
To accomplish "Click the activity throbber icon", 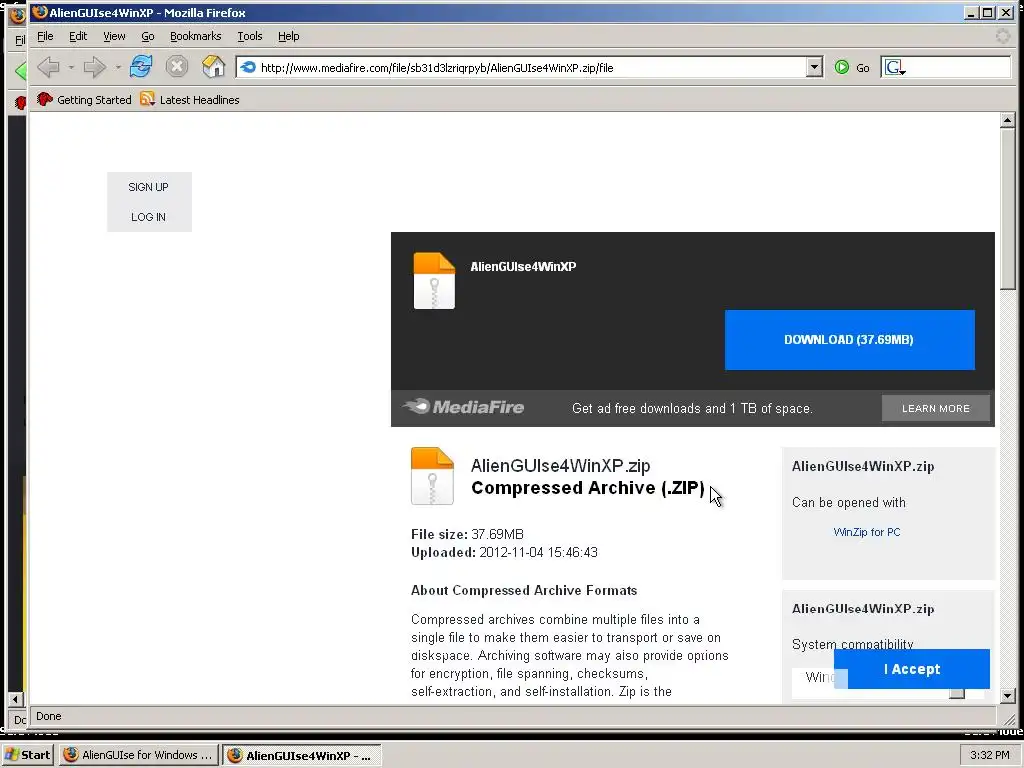I will tap(1003, 36).
